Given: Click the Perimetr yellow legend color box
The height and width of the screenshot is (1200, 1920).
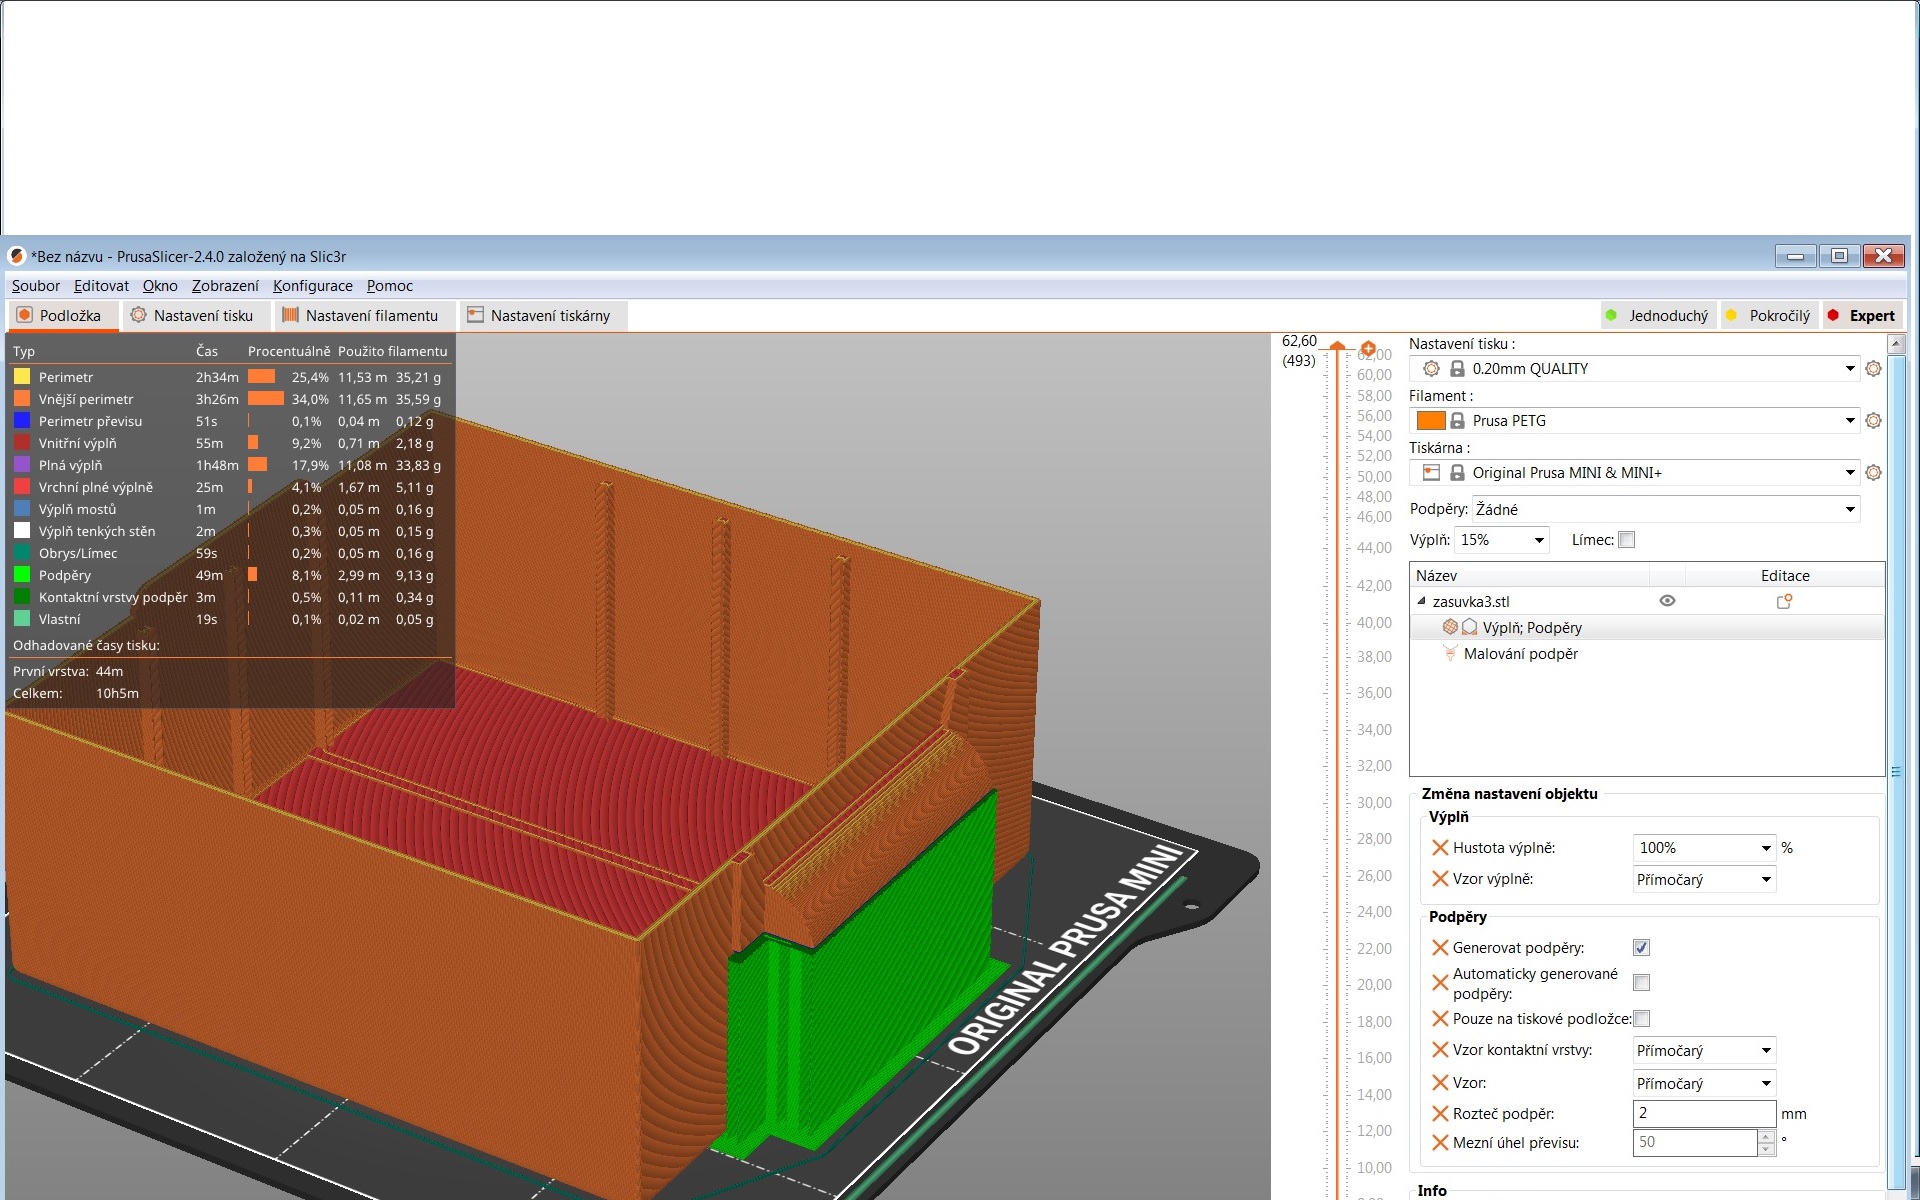Looking at the screenshot, I should (22, 377).
